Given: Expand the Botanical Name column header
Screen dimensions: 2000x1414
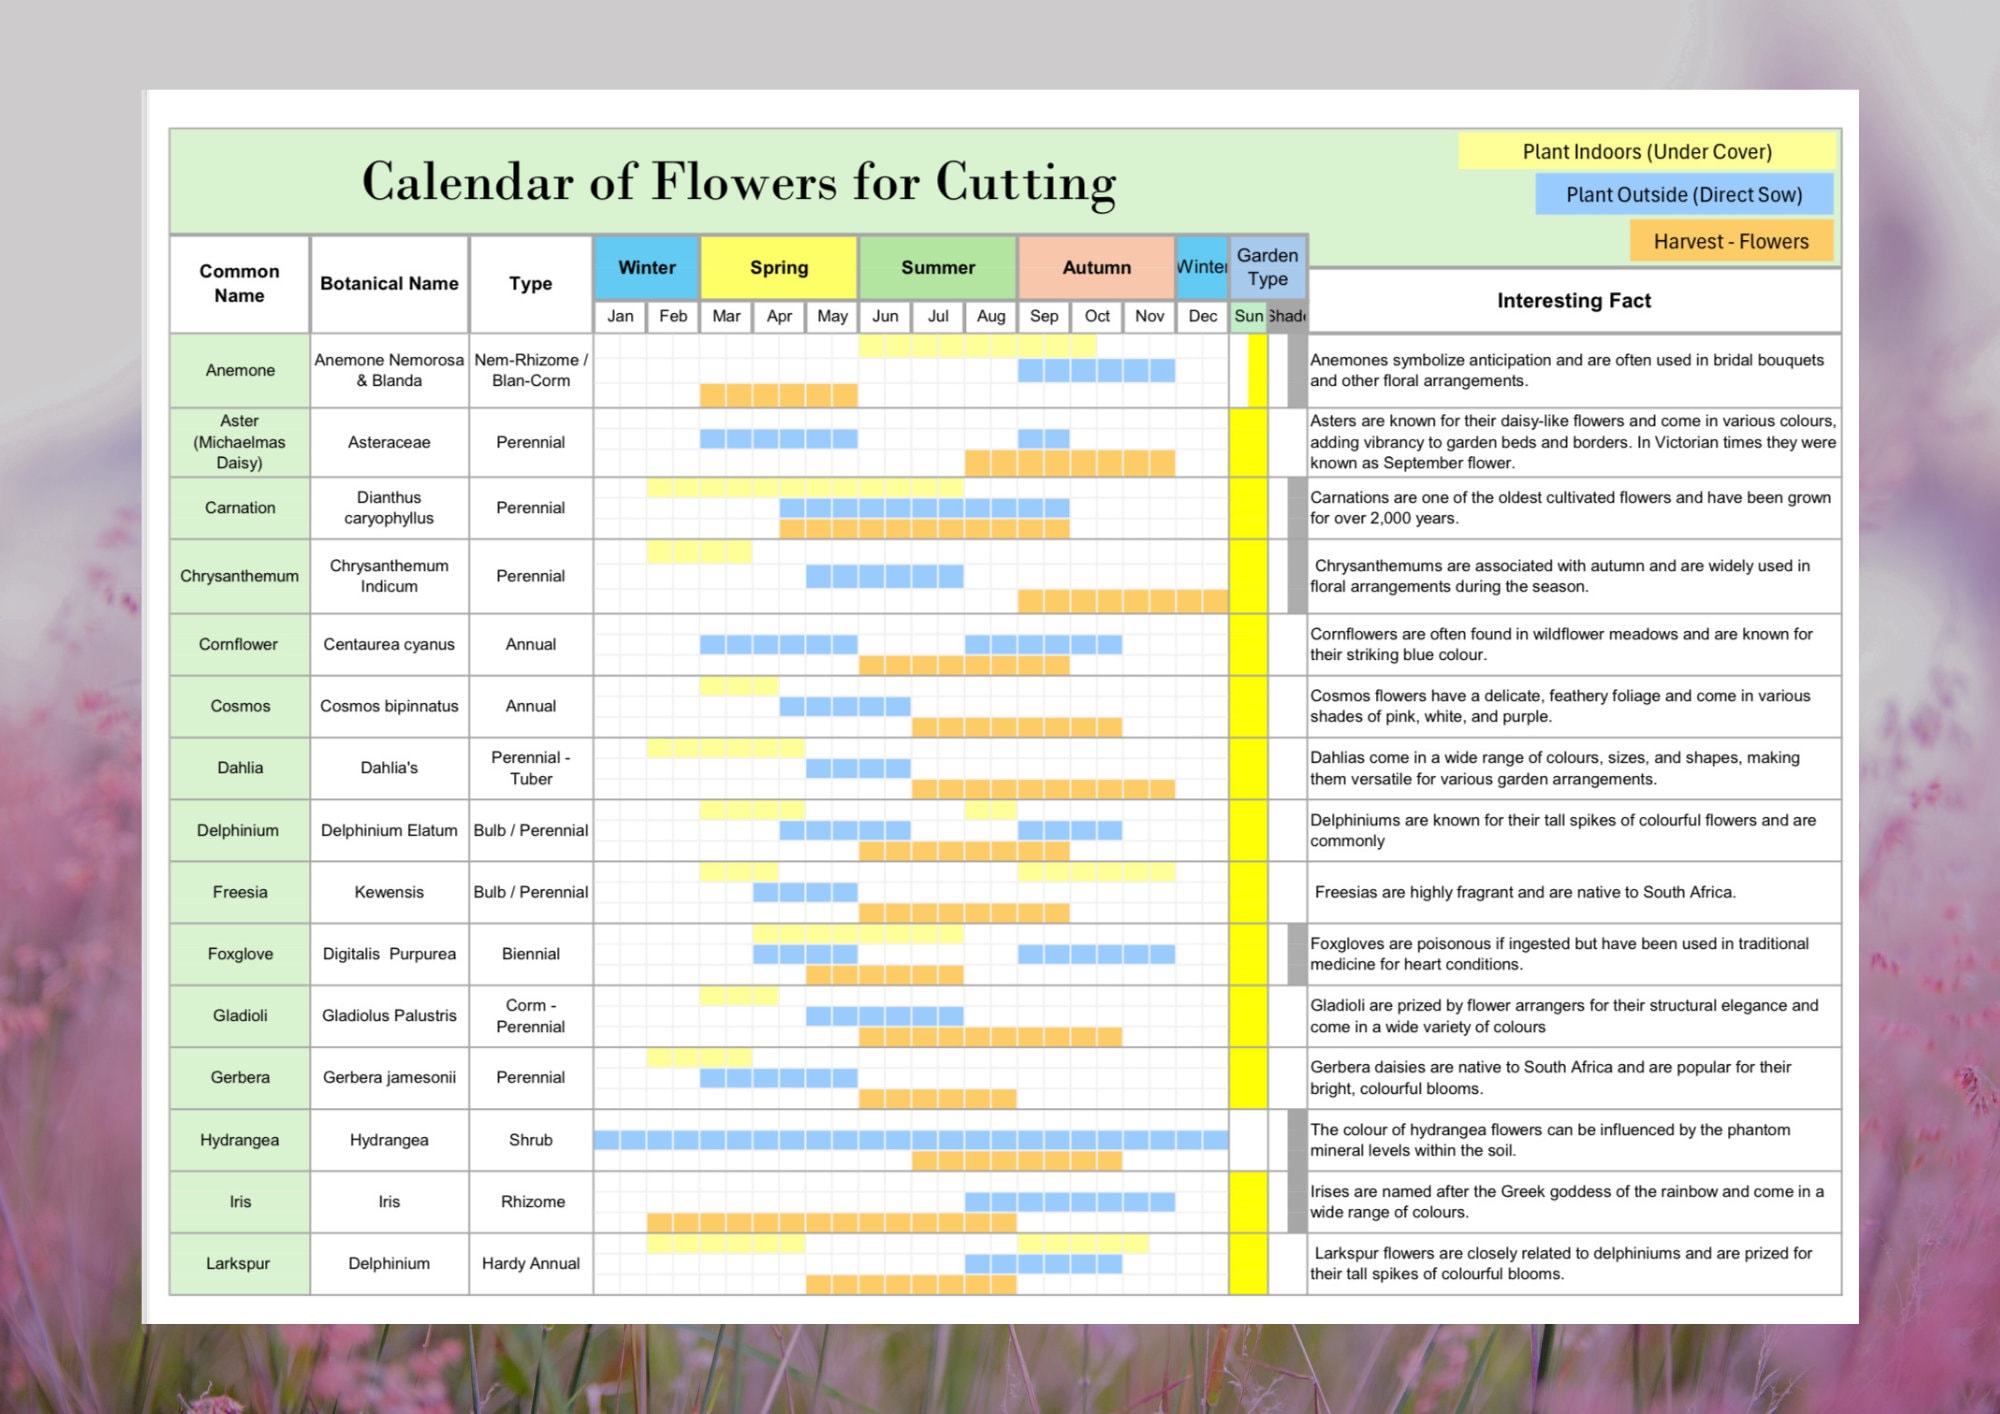Looking at the screenshot, I should click(x=389, y=284).
